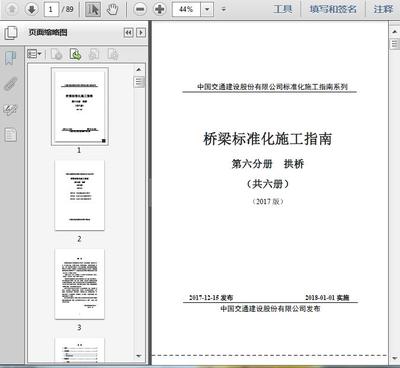
Task: Open the toolbar overflow options arrow
Action: (x=224, y=9)
